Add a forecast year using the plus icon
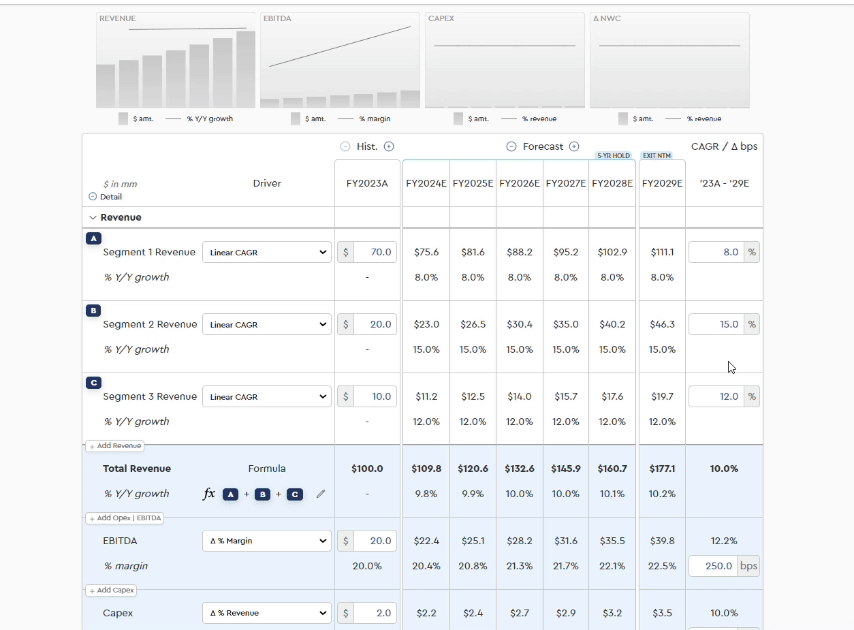This screenshot has width=854, height=630. pos(574,147)
